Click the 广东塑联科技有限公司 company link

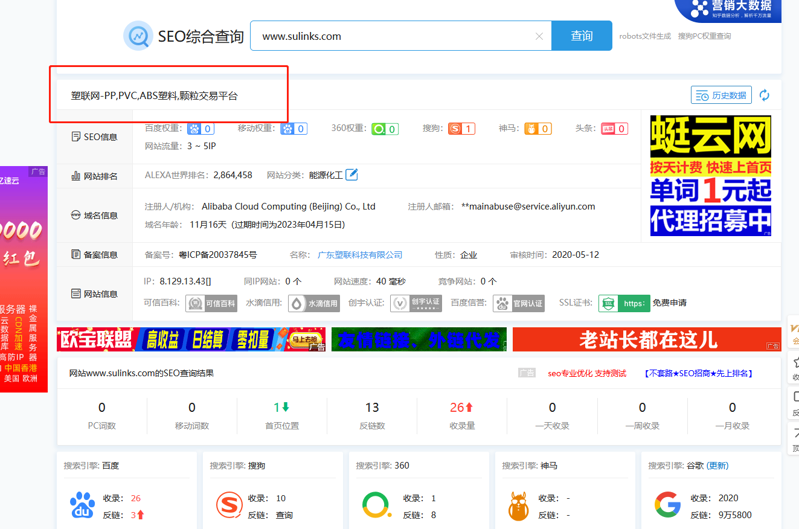pyautogui.click(x=360, y=255)
